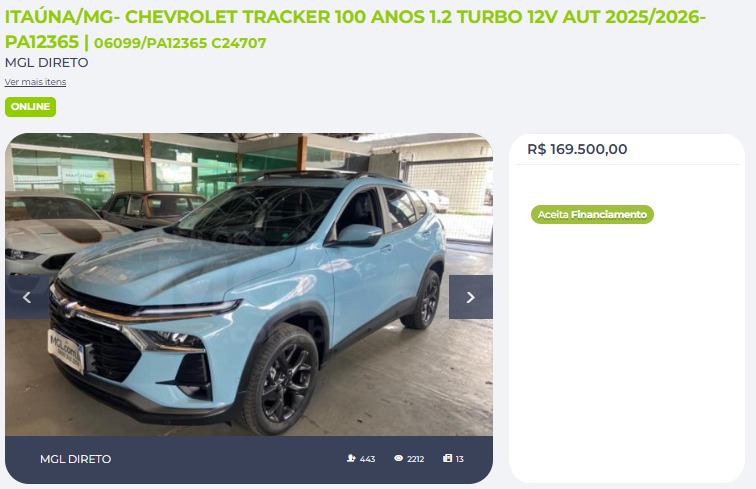
Task: Click the 'Aceita Financiamento' badge
Action: (x=592, y=215)
